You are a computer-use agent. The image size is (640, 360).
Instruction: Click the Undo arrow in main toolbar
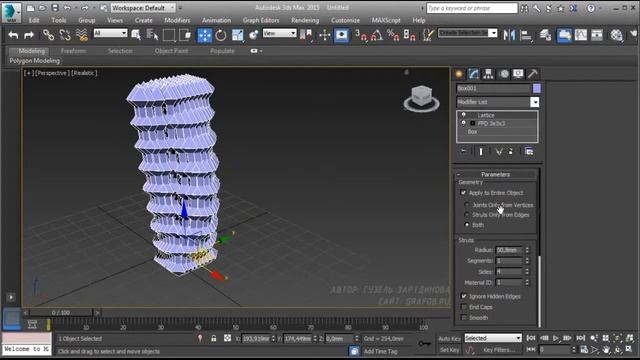coord(13,35)
